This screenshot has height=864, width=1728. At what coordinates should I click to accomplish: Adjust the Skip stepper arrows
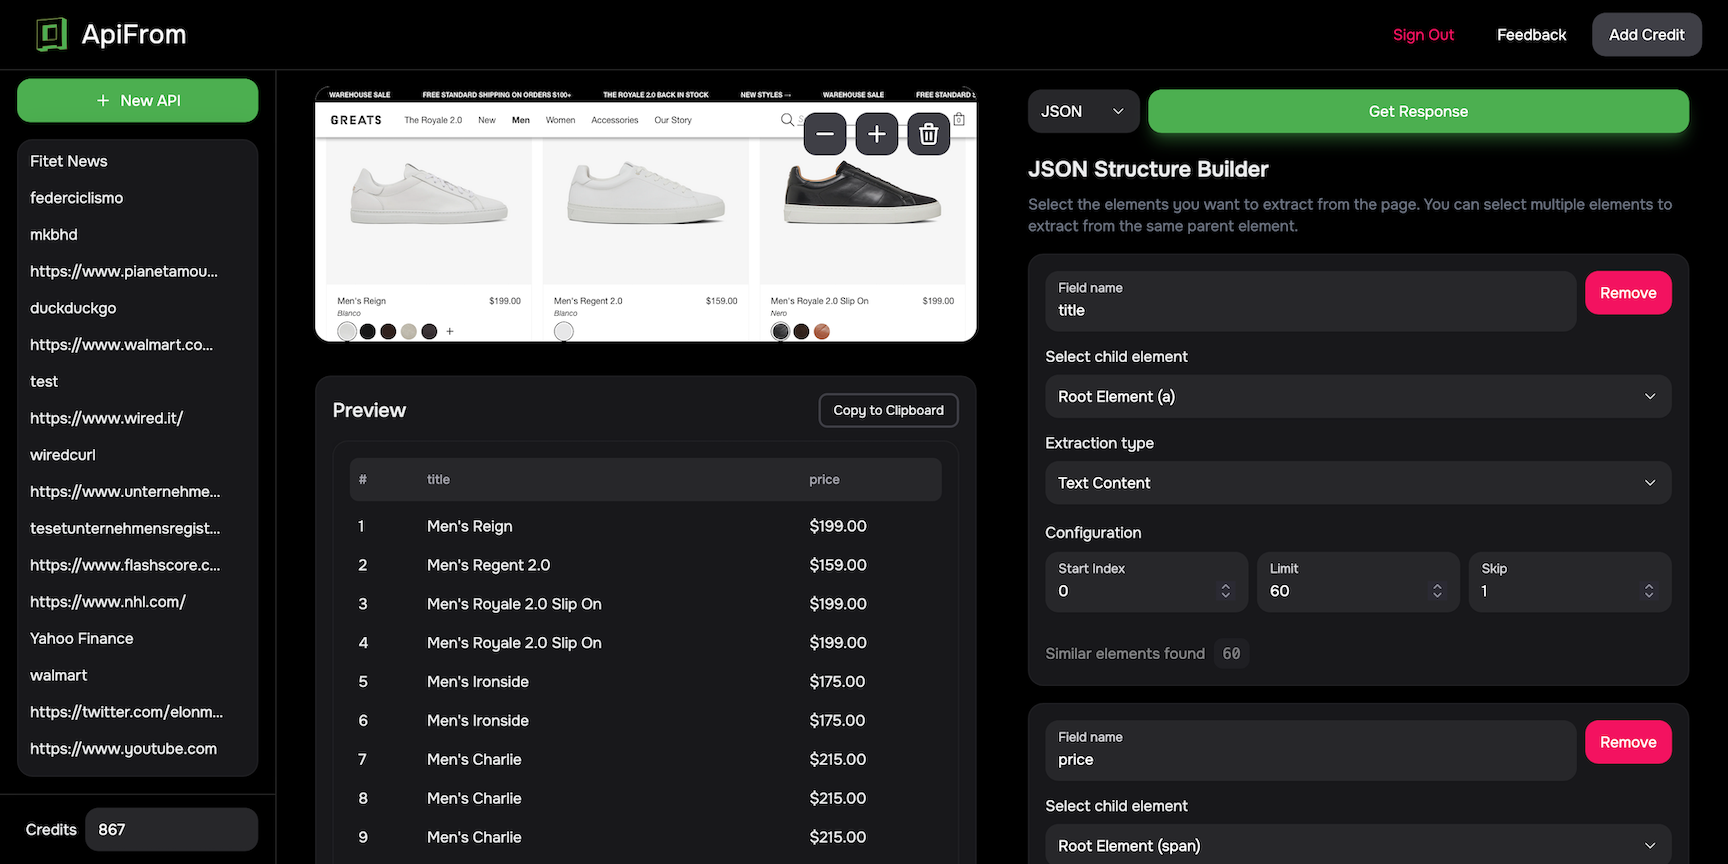point(1649,591)
